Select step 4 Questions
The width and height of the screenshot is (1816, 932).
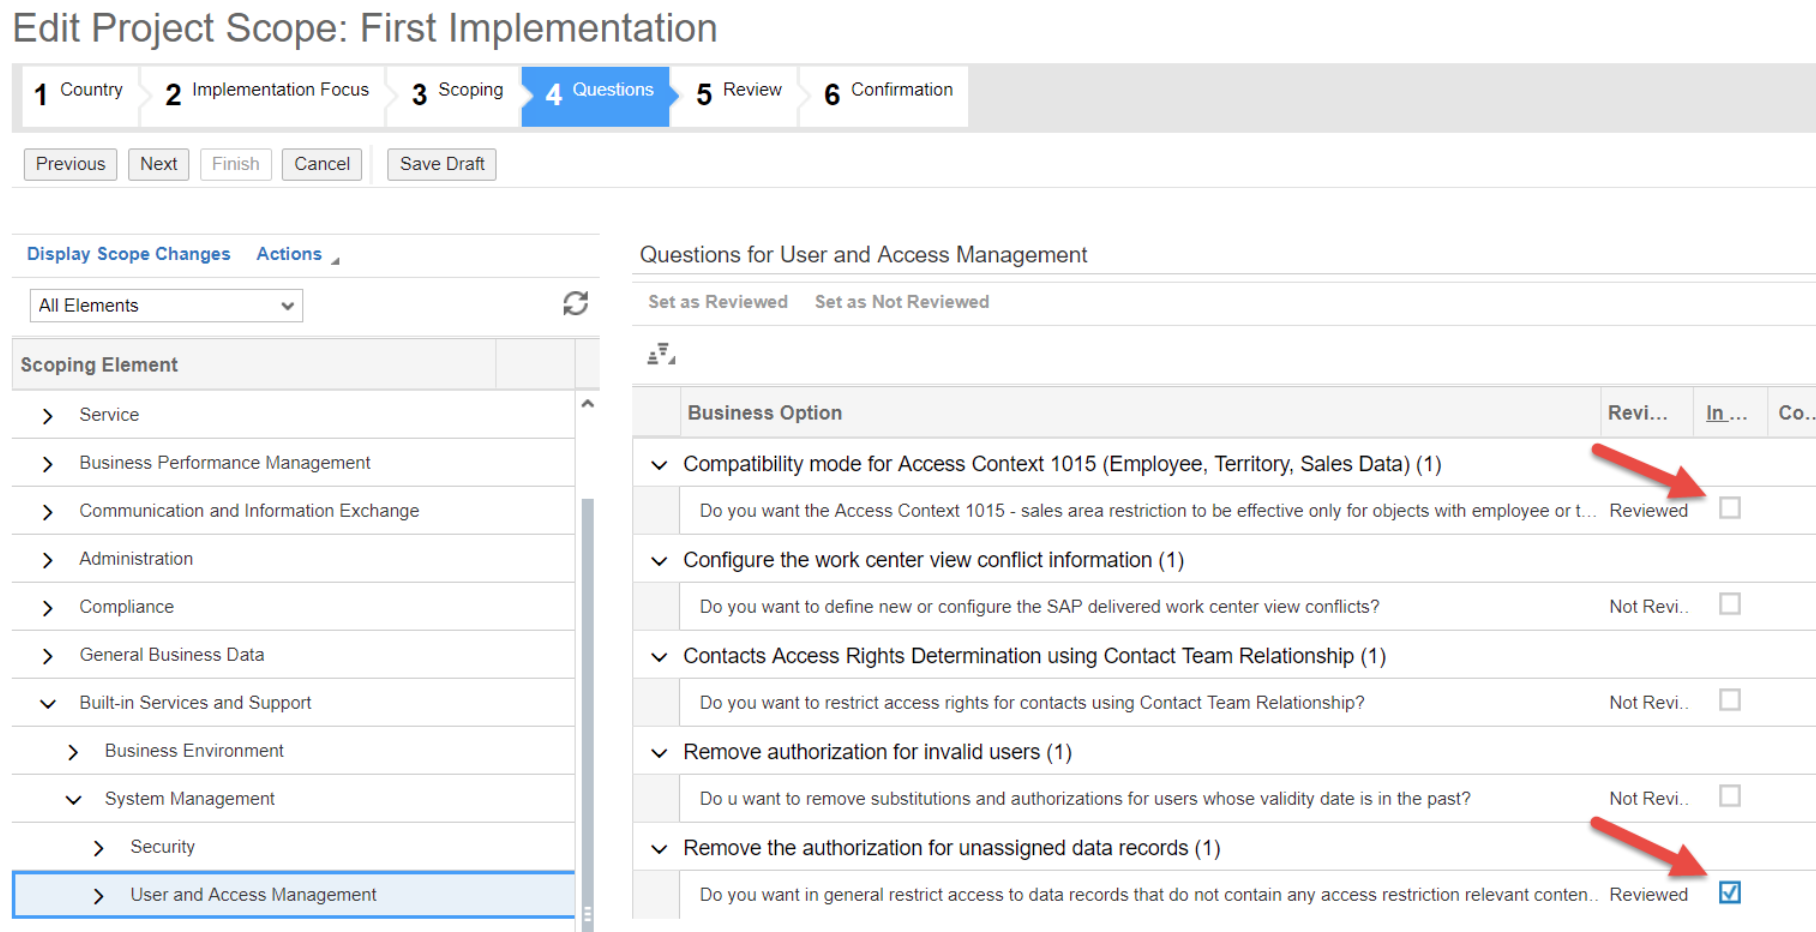tap(598, 95)
